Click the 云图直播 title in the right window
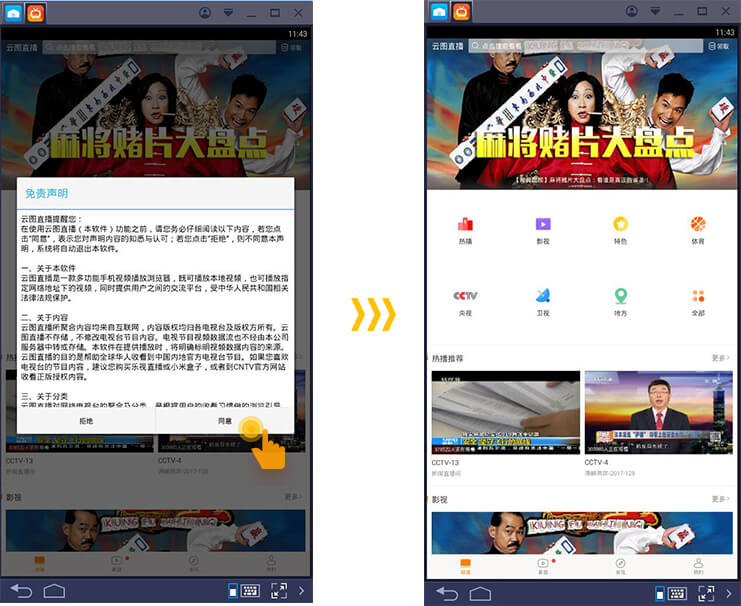 (x=447, y=46)
